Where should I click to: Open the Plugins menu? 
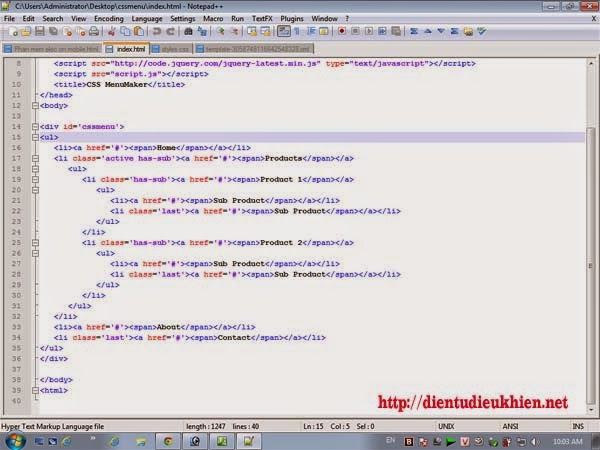point(292,19)
